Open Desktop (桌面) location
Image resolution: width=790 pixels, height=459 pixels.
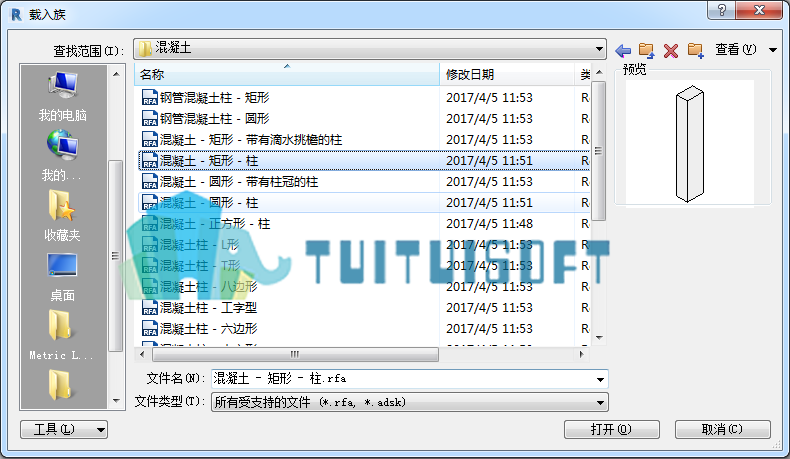coord(62,277)
